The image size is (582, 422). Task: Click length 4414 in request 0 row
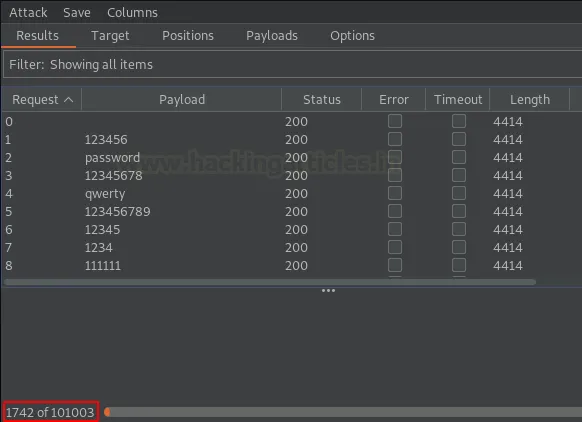508,122
